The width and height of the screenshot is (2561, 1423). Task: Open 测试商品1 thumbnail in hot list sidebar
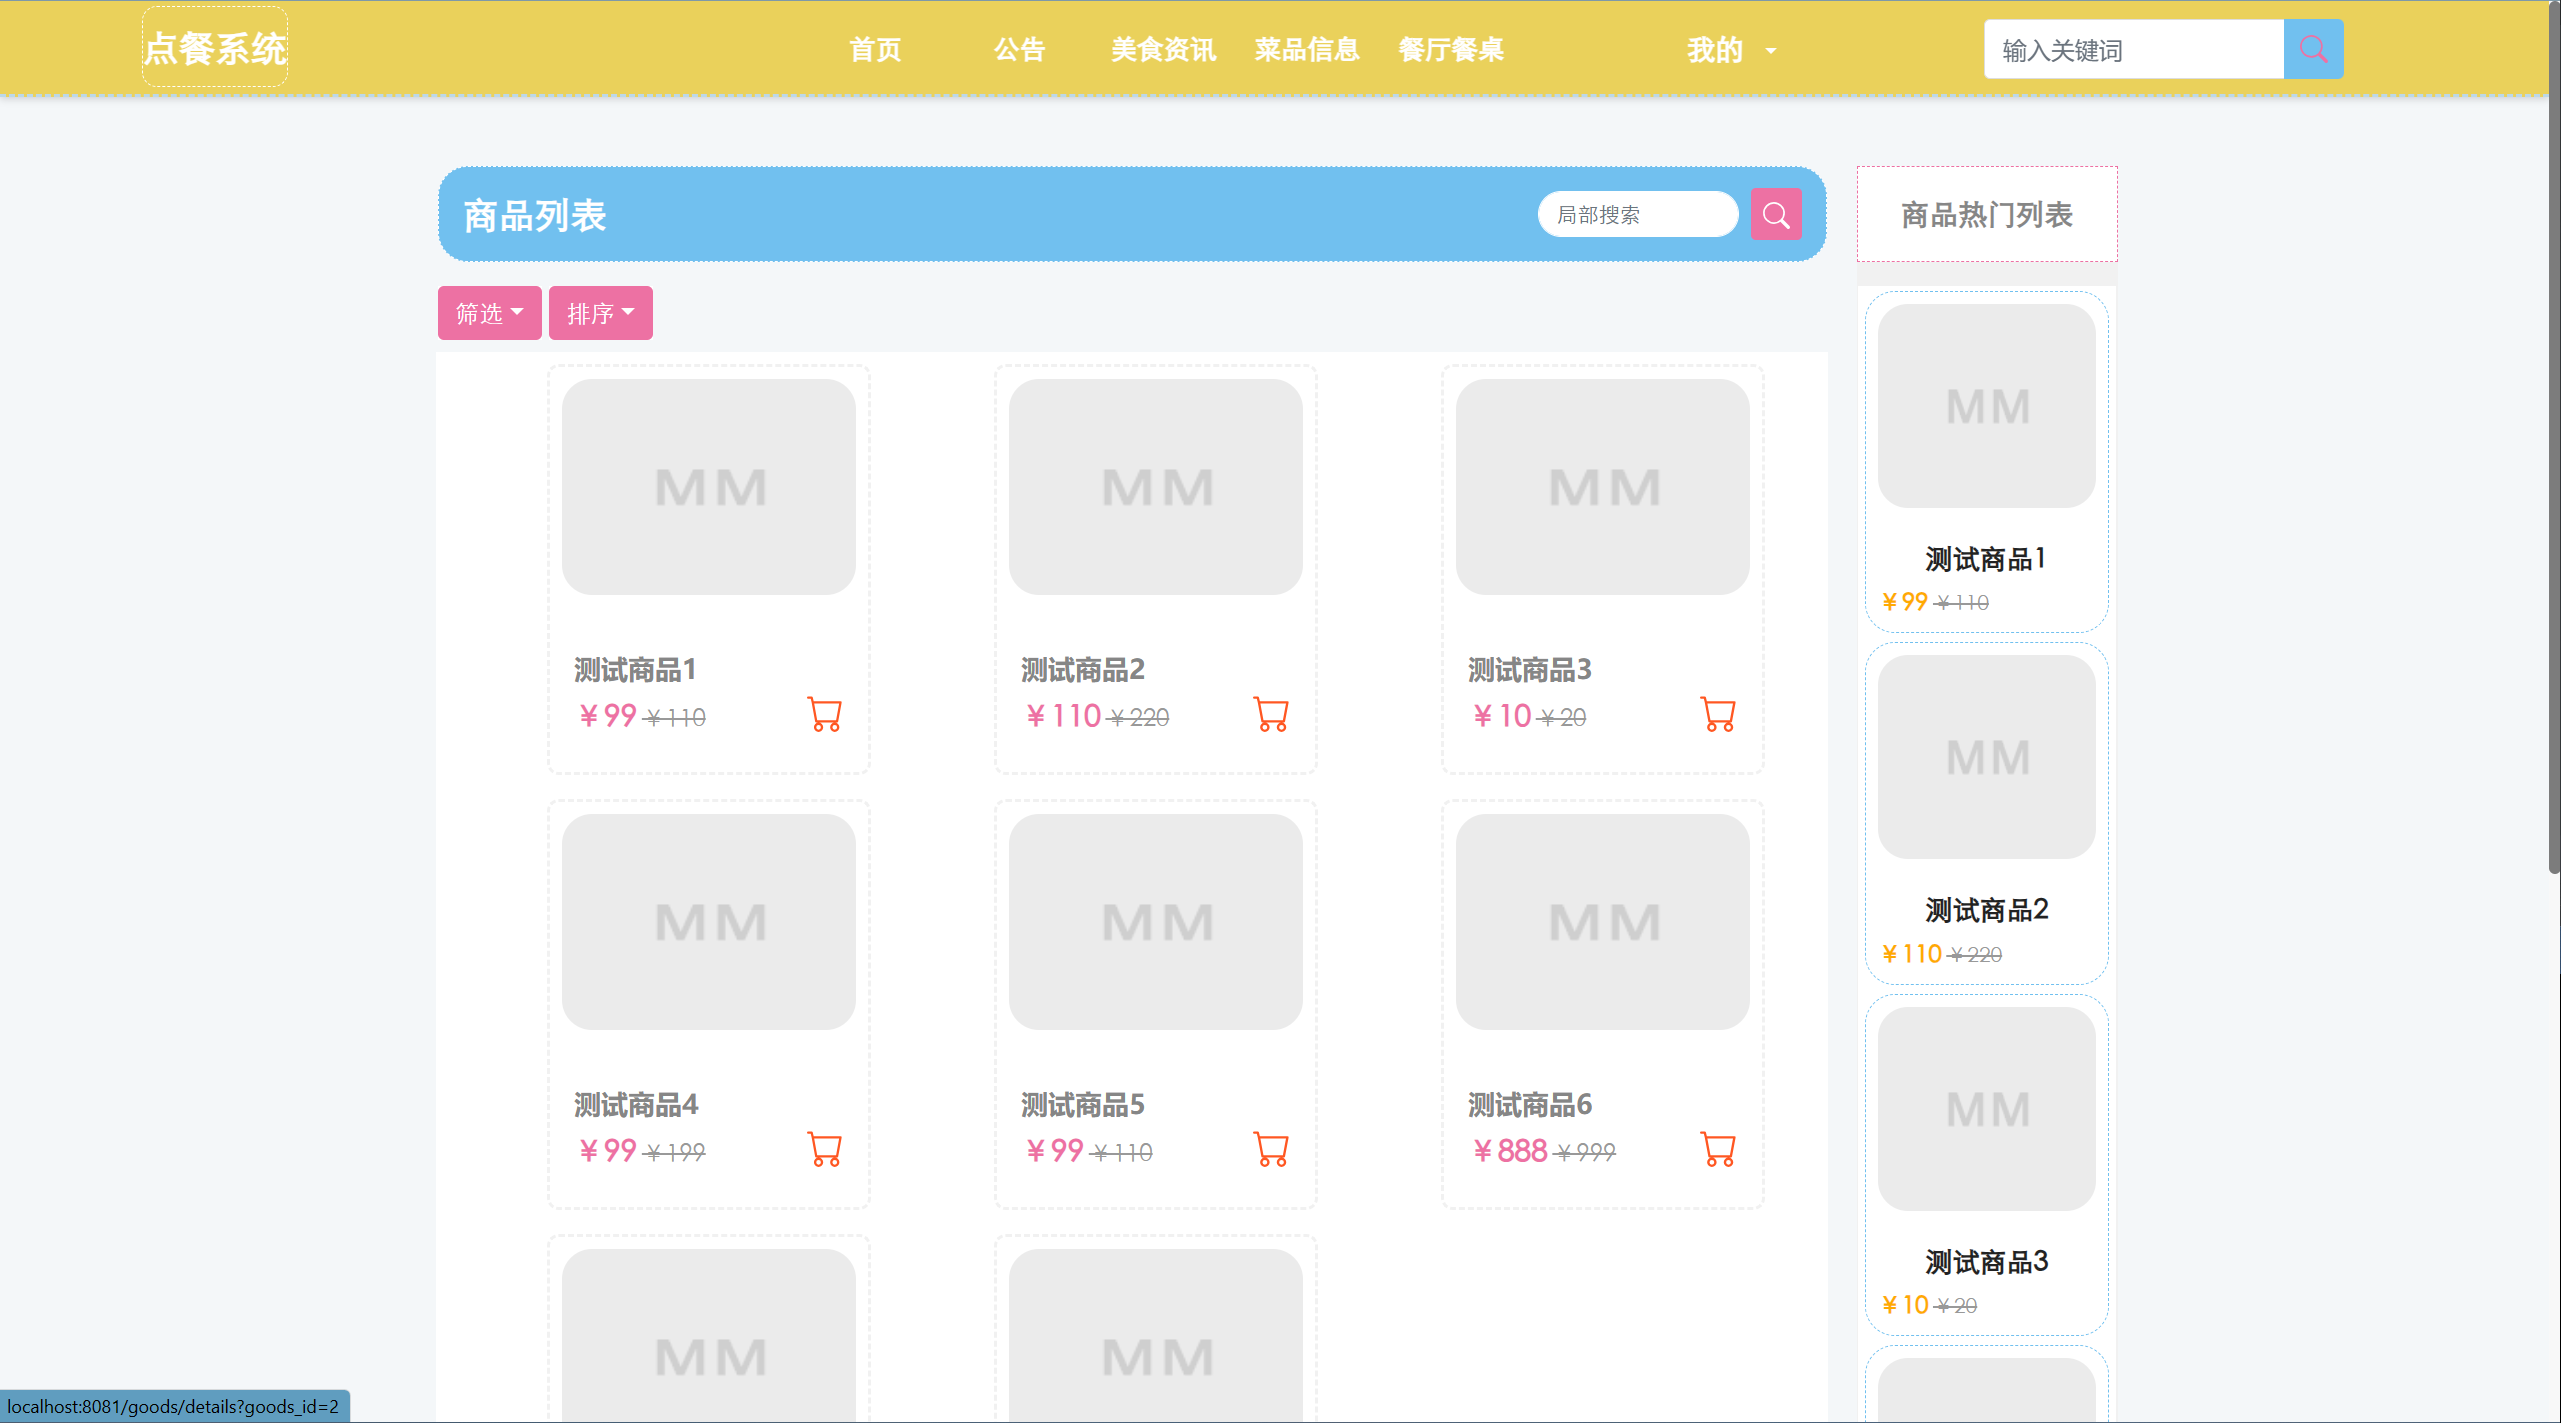click(1986, 406)
